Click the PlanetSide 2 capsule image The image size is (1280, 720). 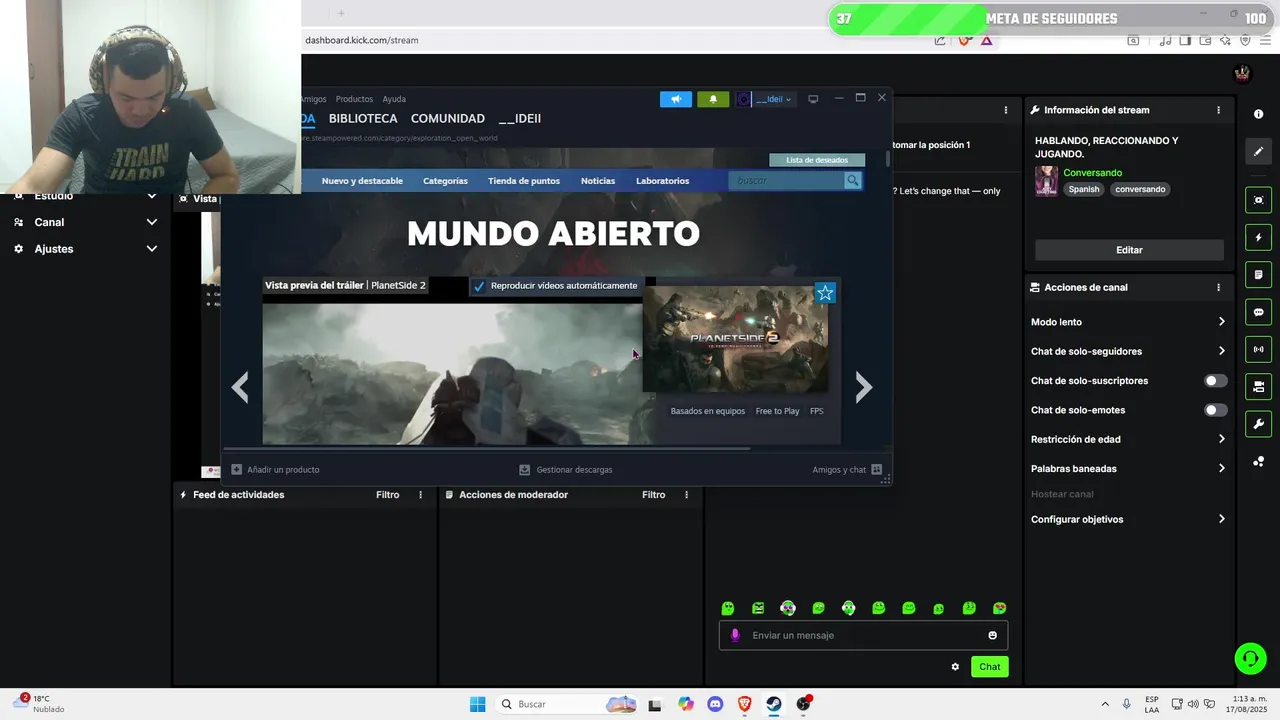[735, 339]
